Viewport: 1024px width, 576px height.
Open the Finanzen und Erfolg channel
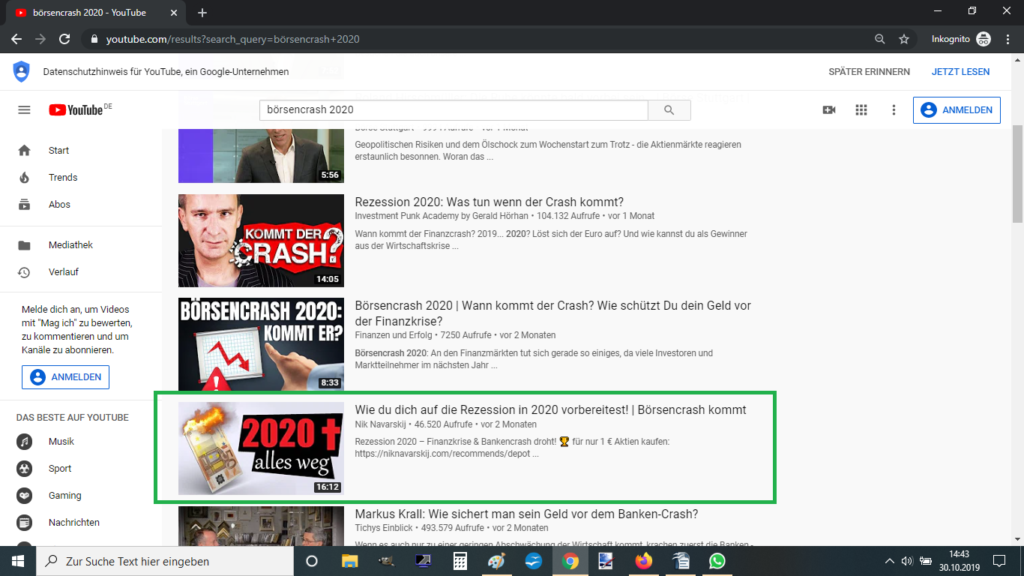click(x=393, y=335)
